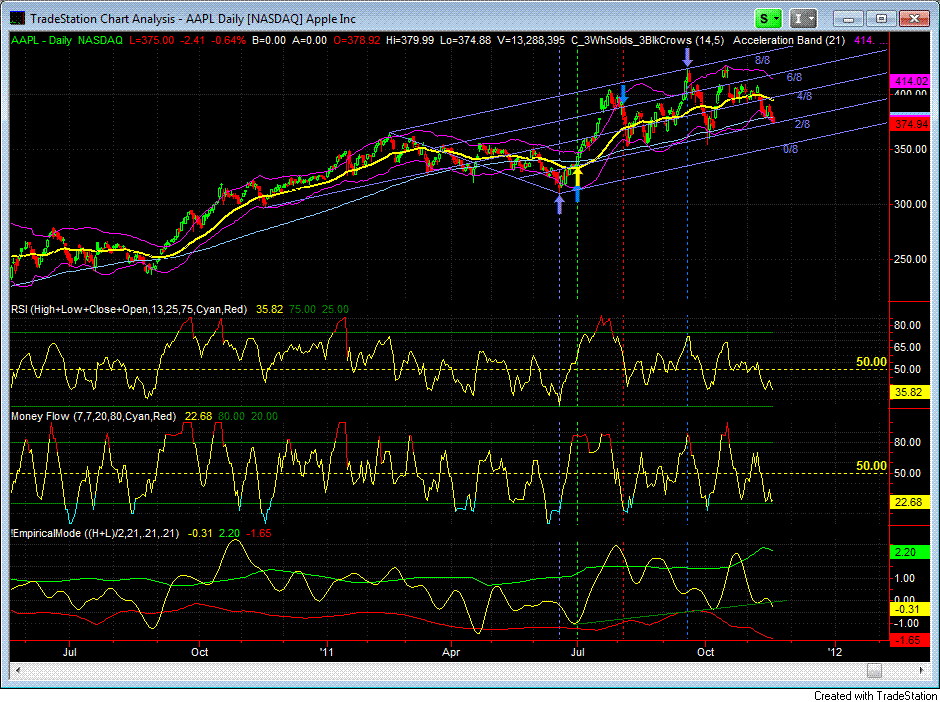Click the '2/8' channel line label
Image resolution: width=940 pixels, height=702 pixels.
[802, 124]
